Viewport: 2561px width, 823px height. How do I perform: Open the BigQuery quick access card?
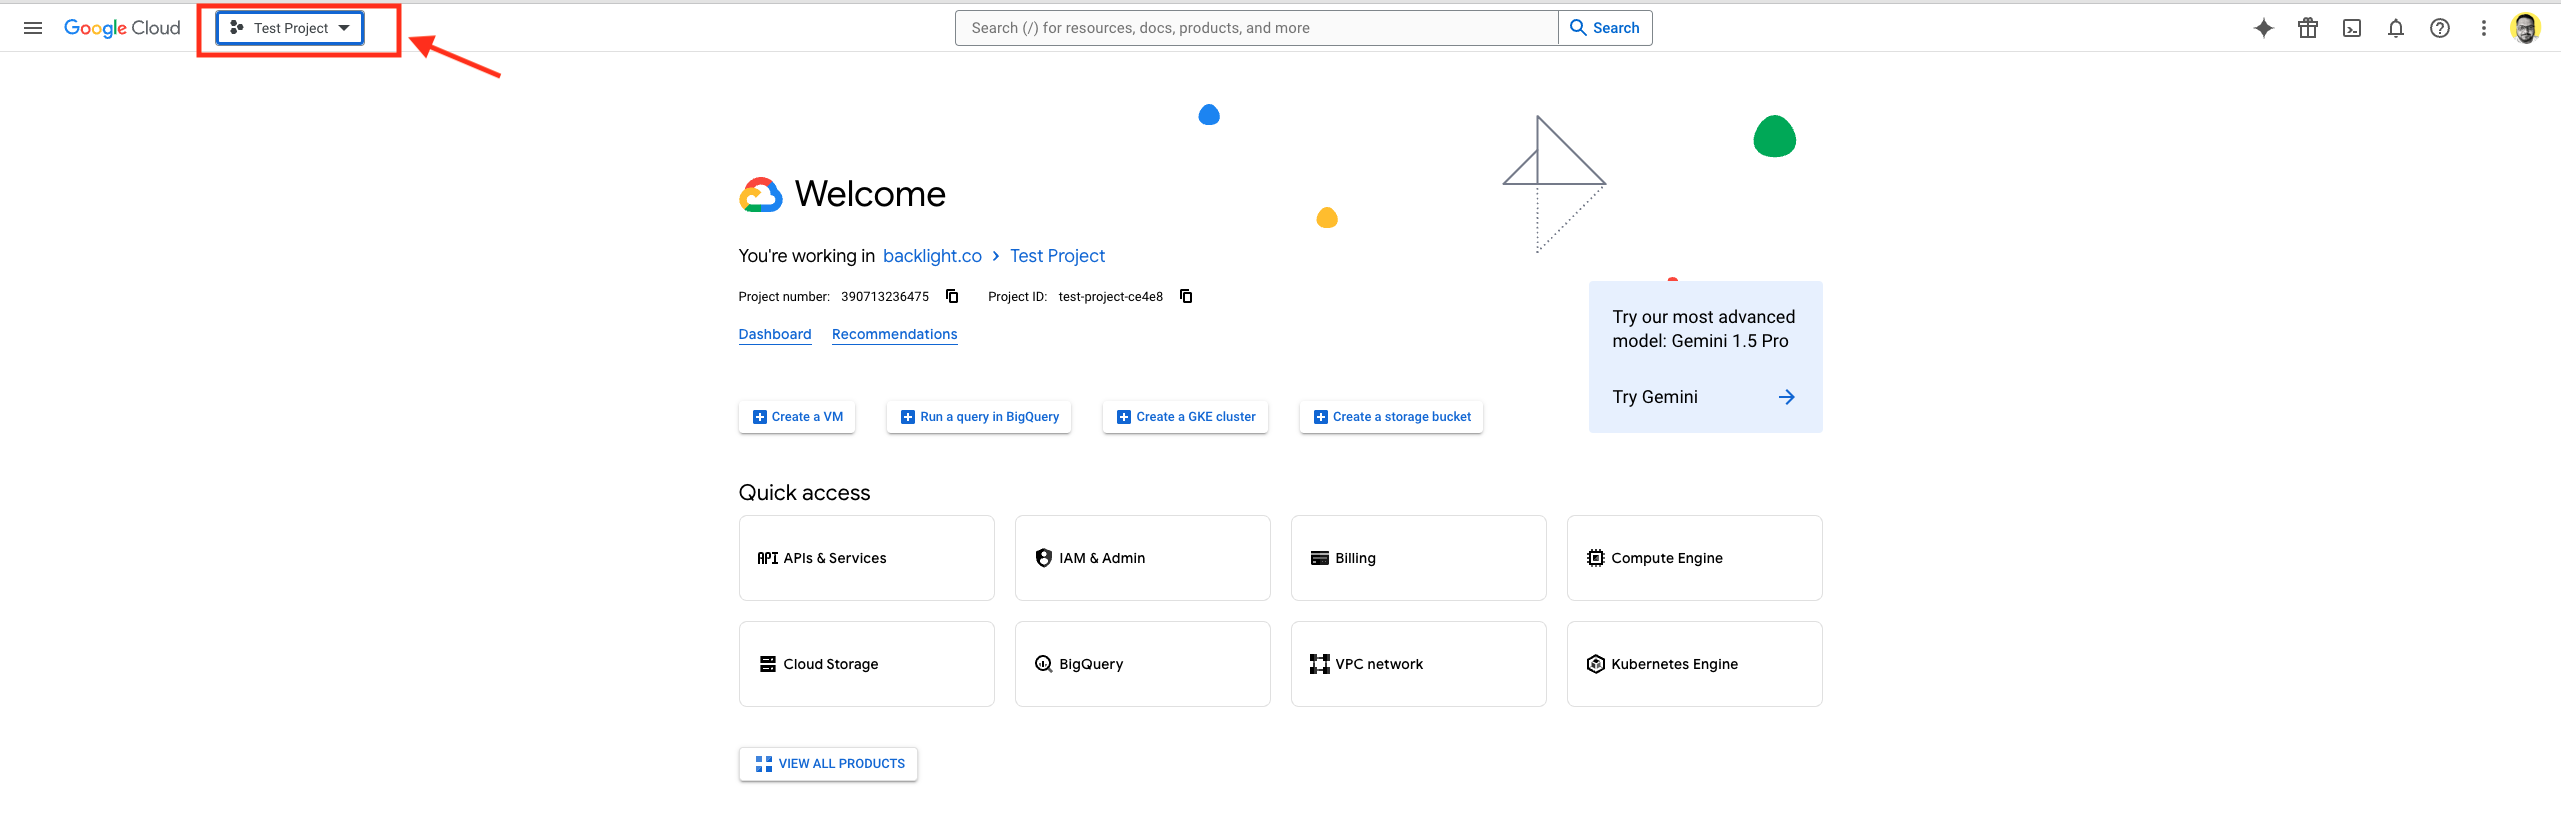pyautogui.click(x=1143, y=664)
